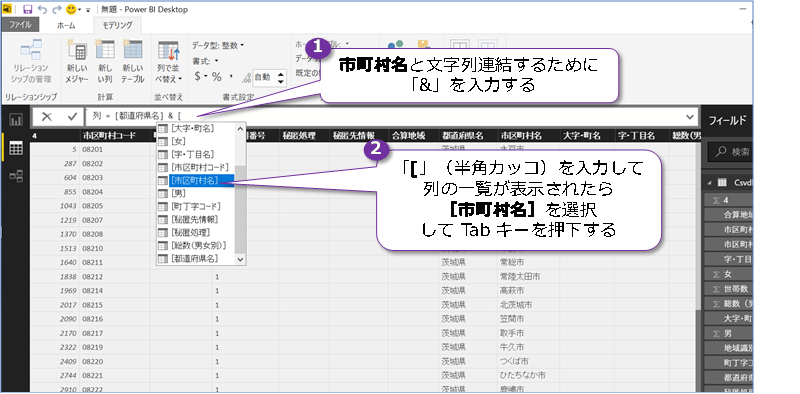The width and height of the screenshot is (800, 394).
Task: Apply percentage format with % button
Action: [x=217, y=77]
